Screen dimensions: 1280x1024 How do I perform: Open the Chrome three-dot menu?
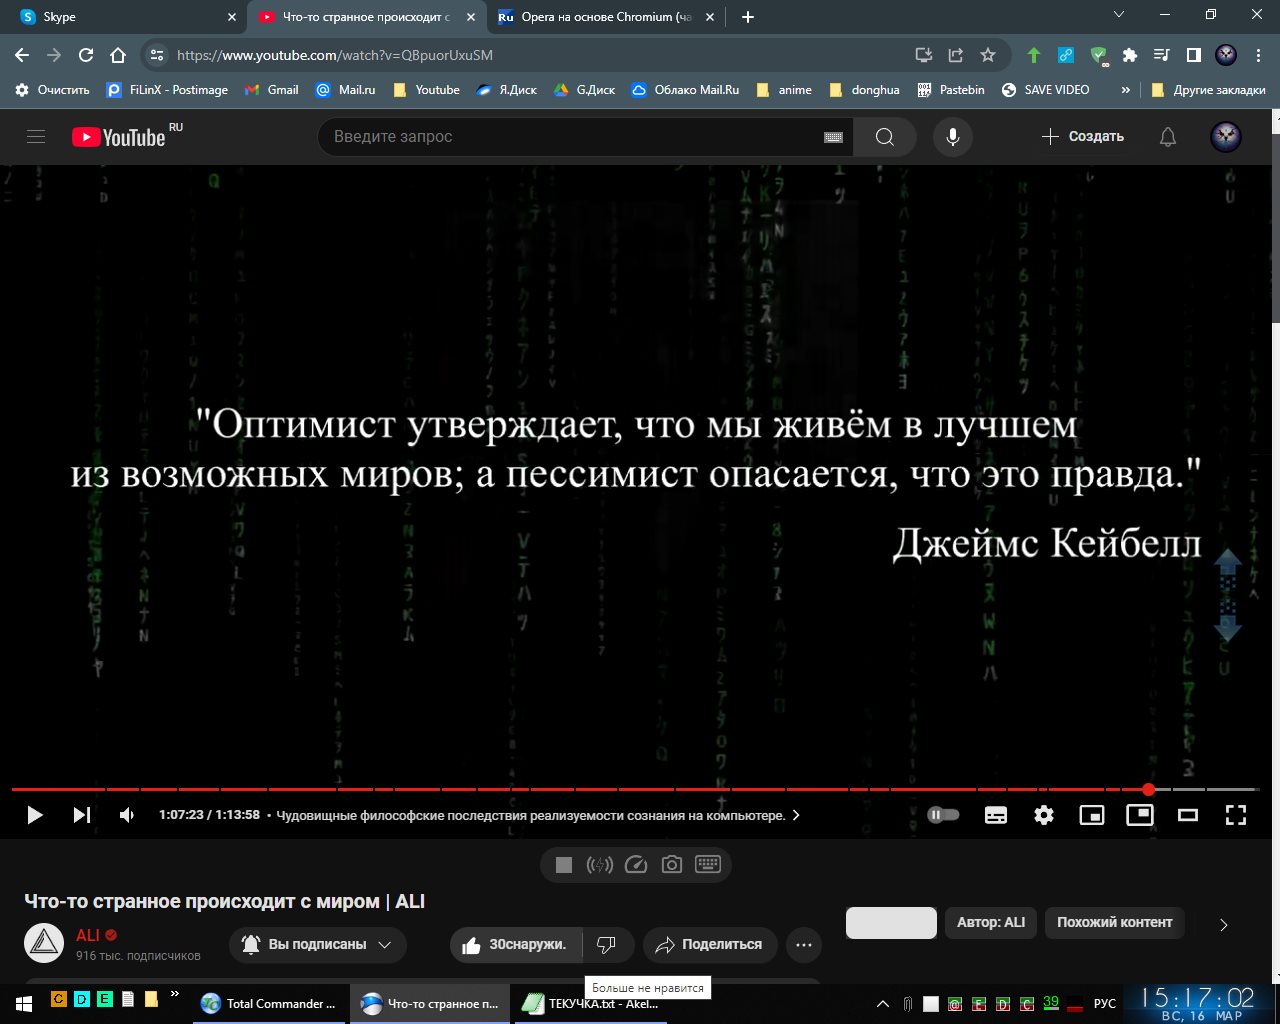(1258, 55)
